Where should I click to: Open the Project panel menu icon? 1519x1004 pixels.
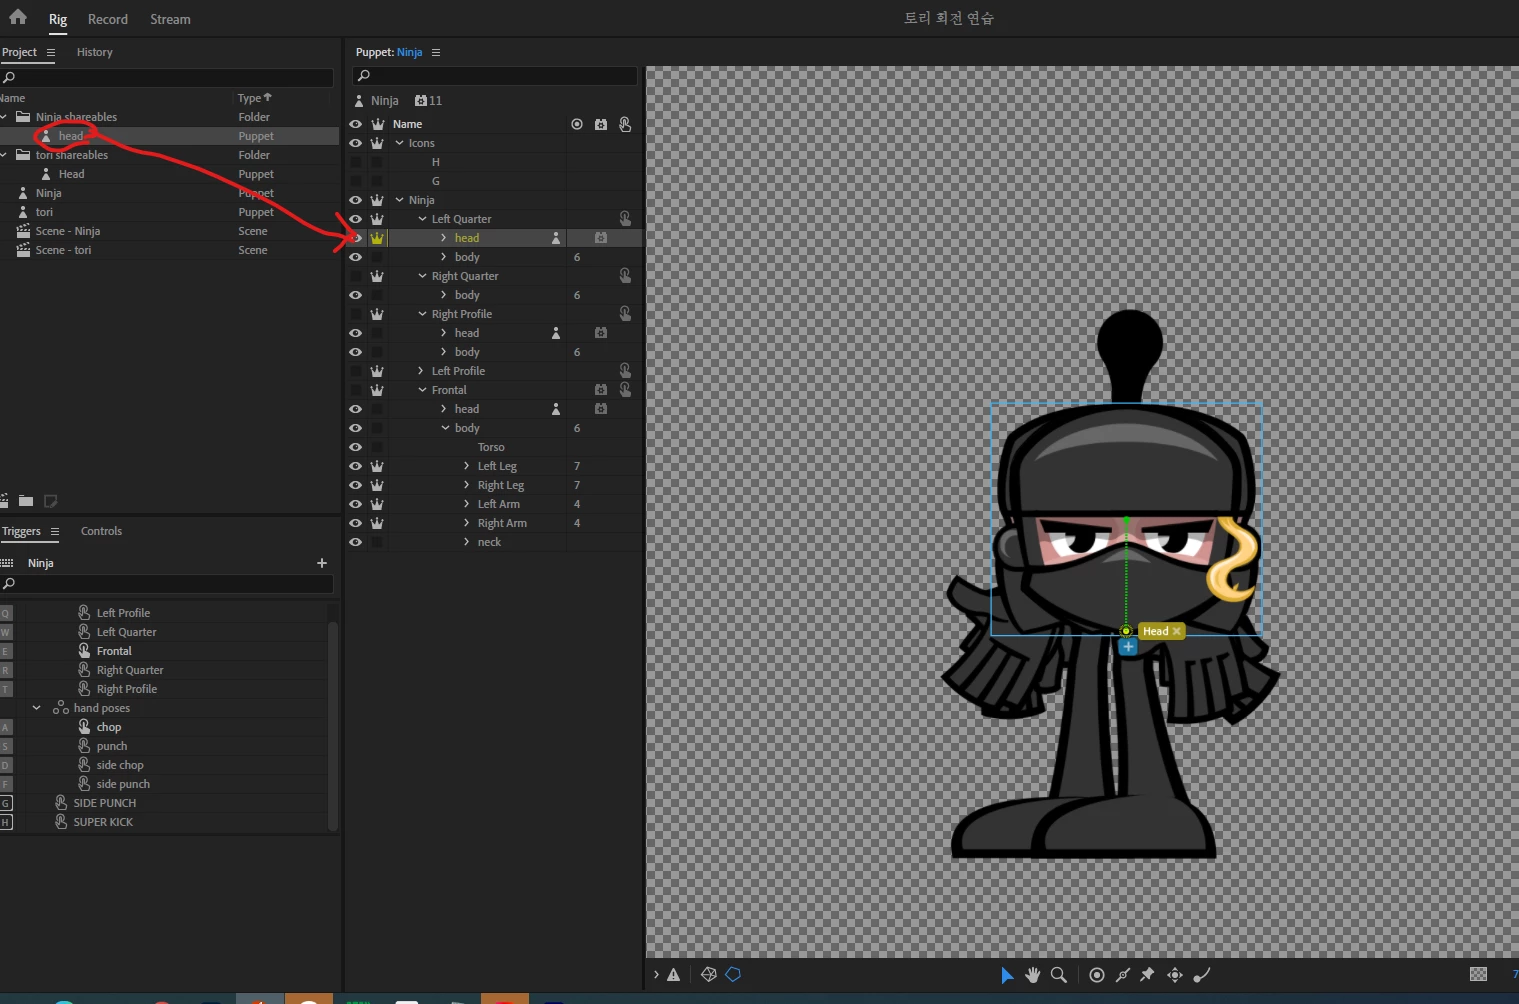point(51,52)
